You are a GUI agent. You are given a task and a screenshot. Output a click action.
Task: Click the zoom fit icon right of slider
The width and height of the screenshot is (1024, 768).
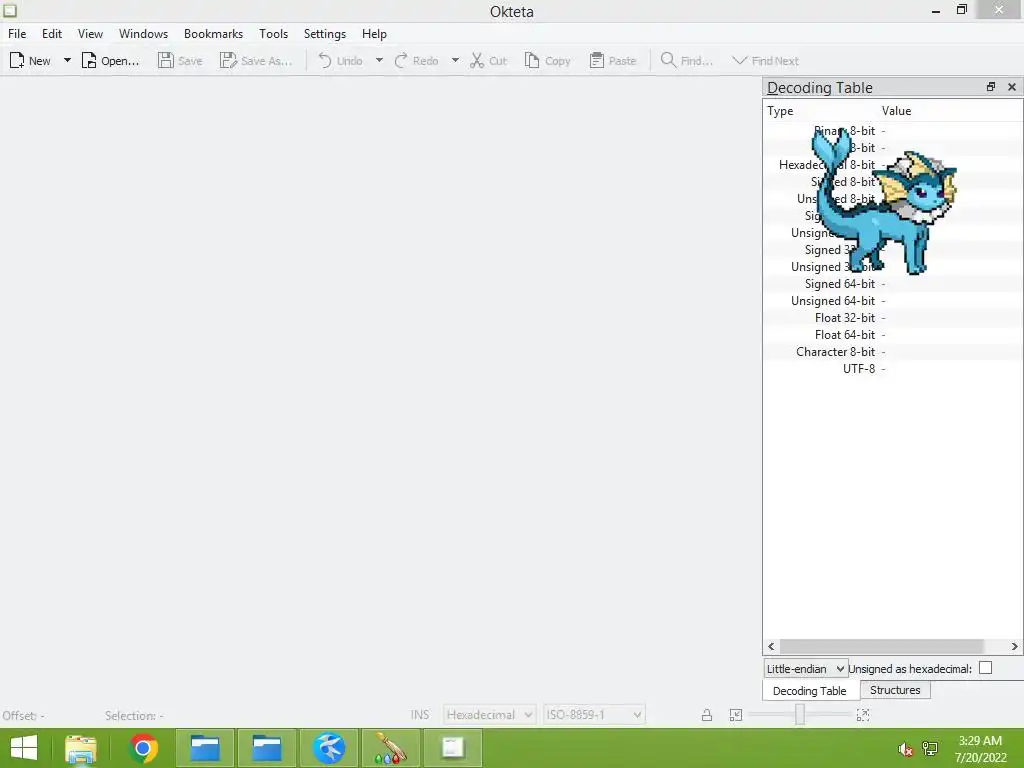863,715
